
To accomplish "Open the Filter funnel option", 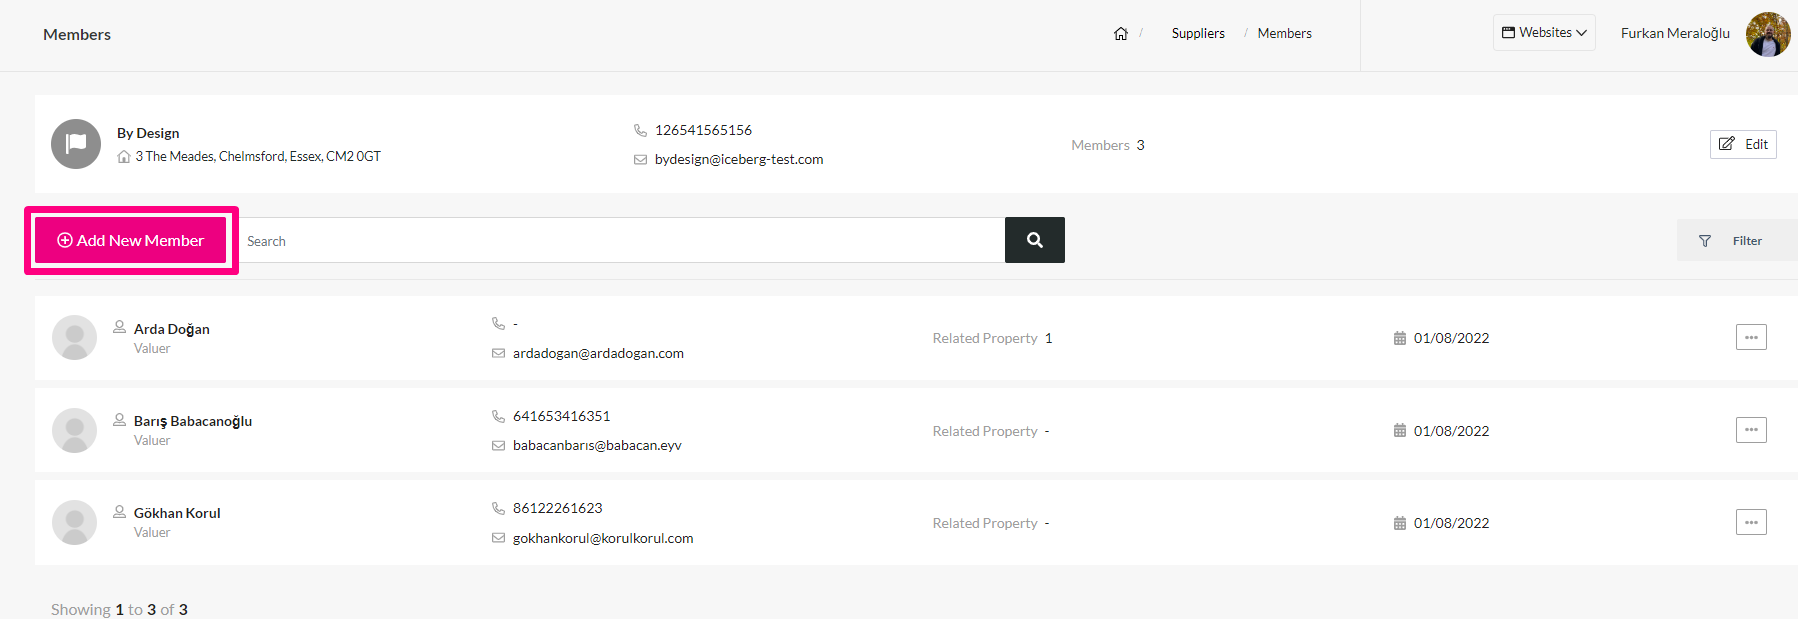I will [1737, 241].
